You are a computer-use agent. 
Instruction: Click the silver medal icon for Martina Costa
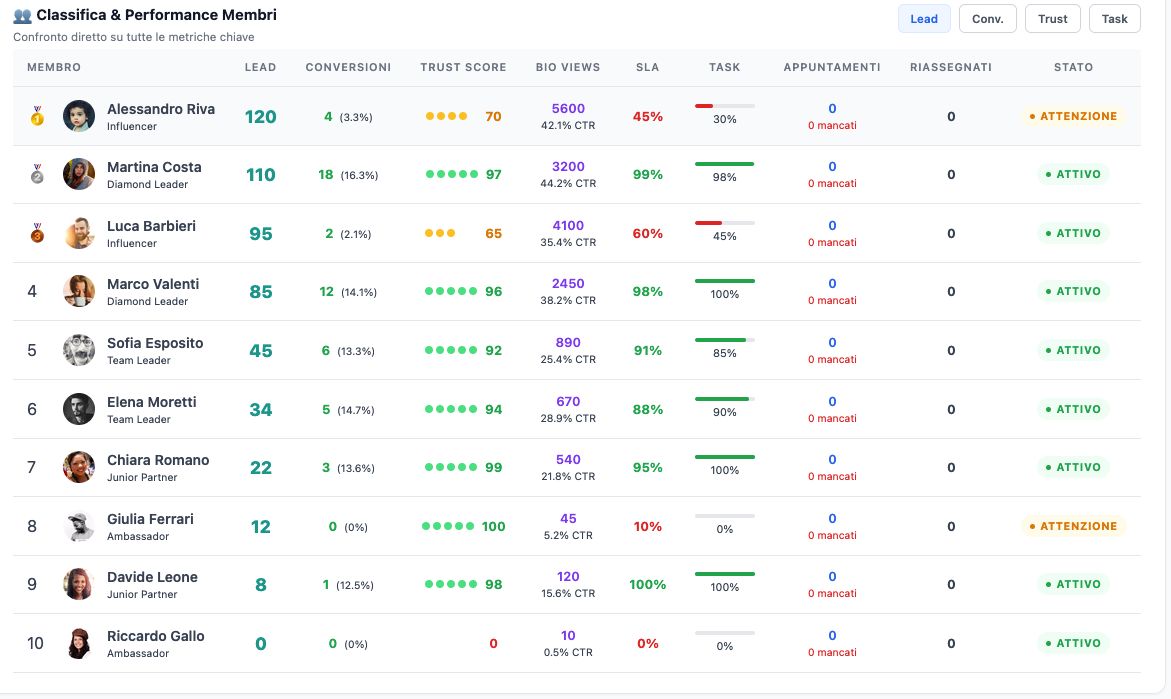37,175
